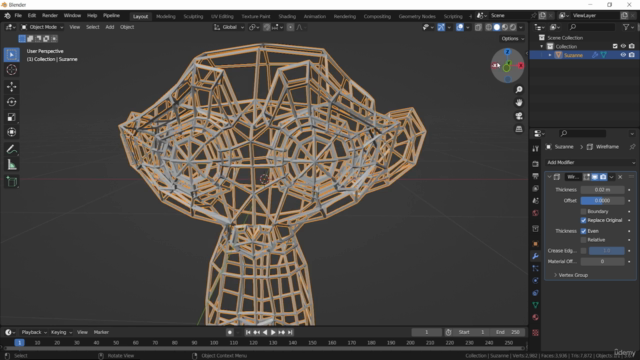Viewport: 640px width, 360px height.
Task: Switch to wireframe viewport shading
Action: [x=489, y=27]
